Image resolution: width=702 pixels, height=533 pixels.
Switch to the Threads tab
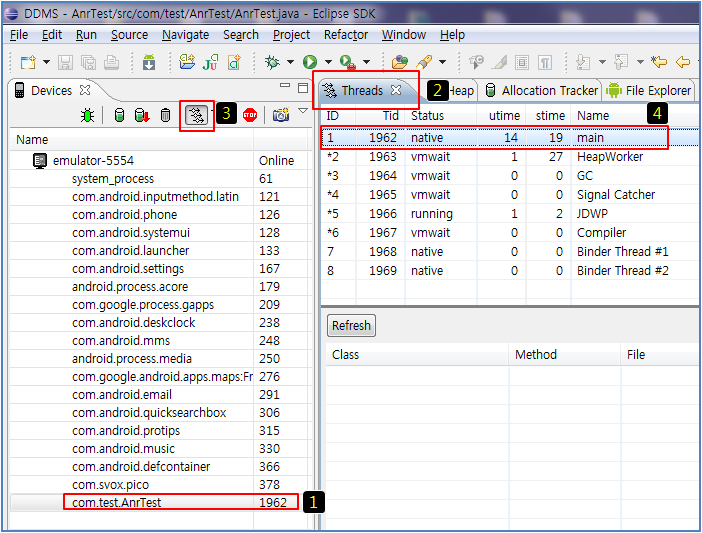(362, 90)
